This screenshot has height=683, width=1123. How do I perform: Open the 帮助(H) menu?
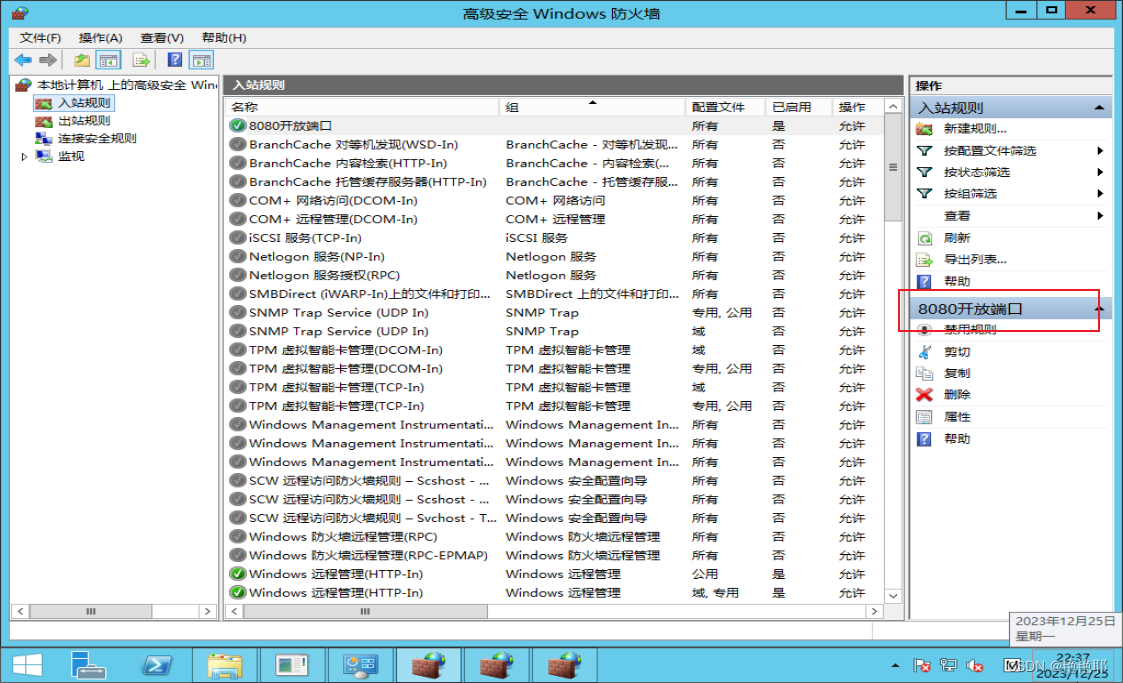point(224,37)
